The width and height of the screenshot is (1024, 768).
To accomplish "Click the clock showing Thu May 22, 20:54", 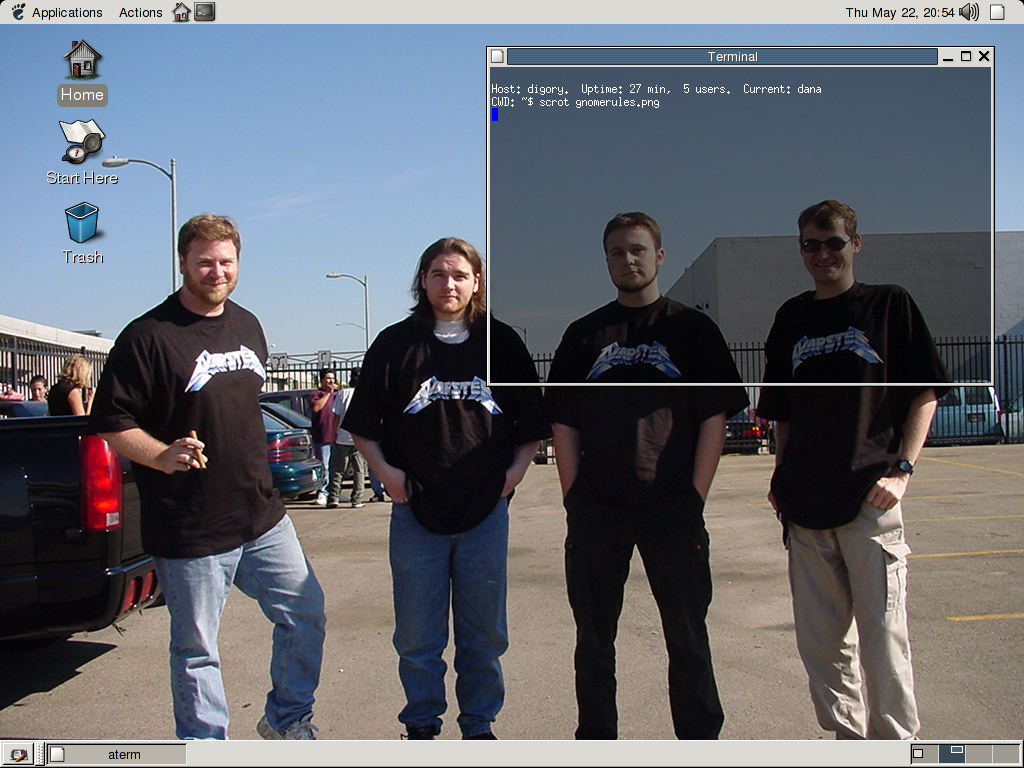I will click(899, 12).
